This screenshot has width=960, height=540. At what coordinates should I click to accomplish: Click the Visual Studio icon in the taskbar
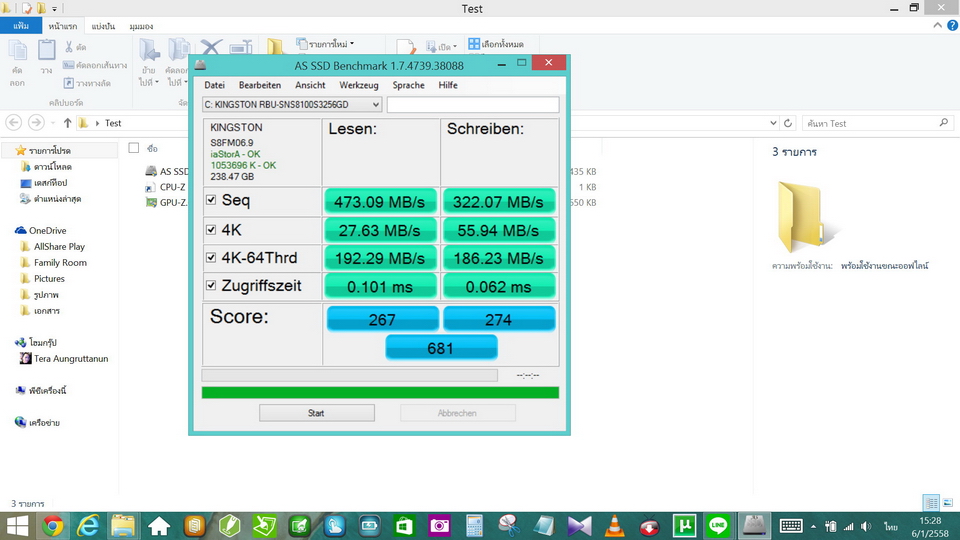point(579,526)
